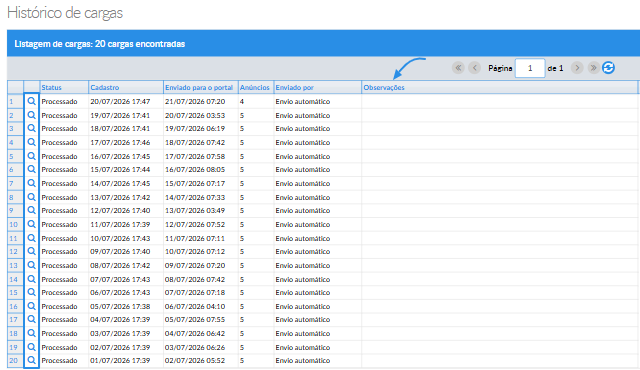Click Anúncios value 4 in first row
The width and height of the screenshot is (640, 370).
(242, 101)
